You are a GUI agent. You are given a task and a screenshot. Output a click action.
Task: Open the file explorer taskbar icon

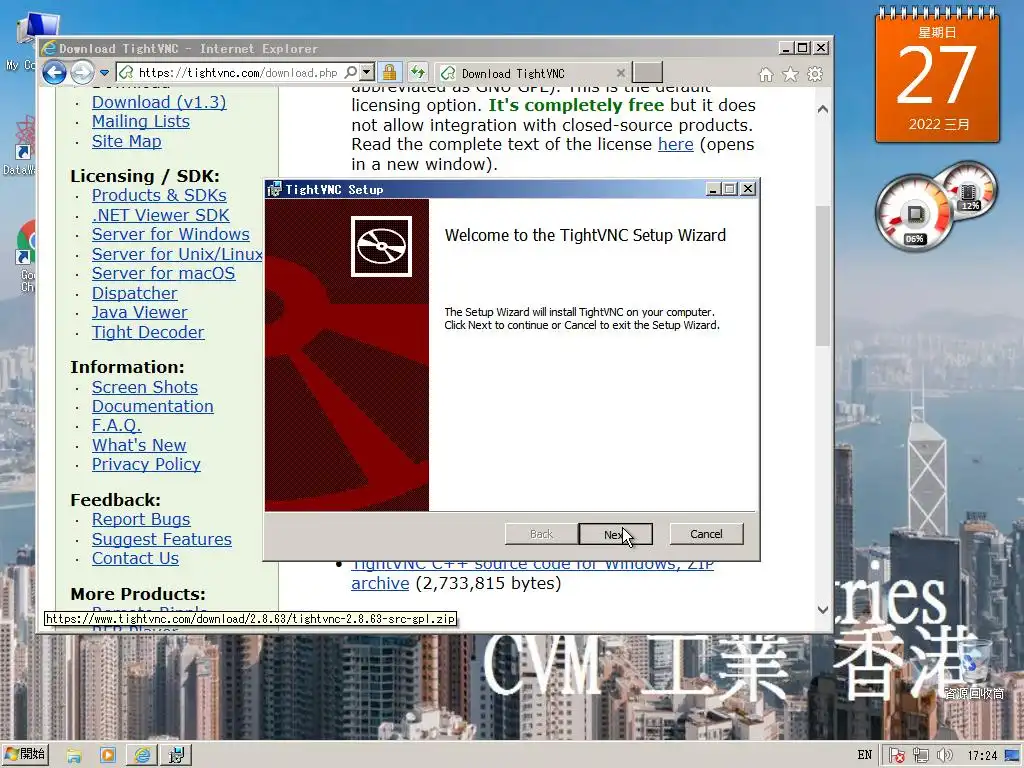[x=74, y=756]
